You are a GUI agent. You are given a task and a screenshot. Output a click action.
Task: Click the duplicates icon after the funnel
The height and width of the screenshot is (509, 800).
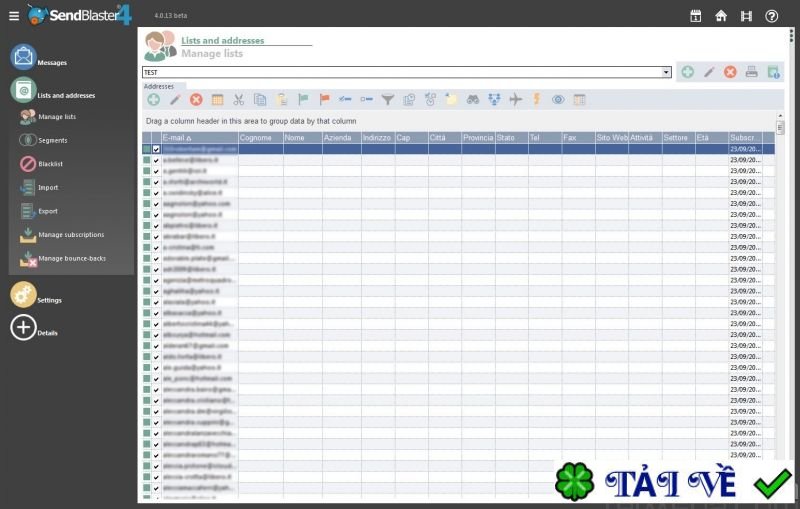[409, 99]
